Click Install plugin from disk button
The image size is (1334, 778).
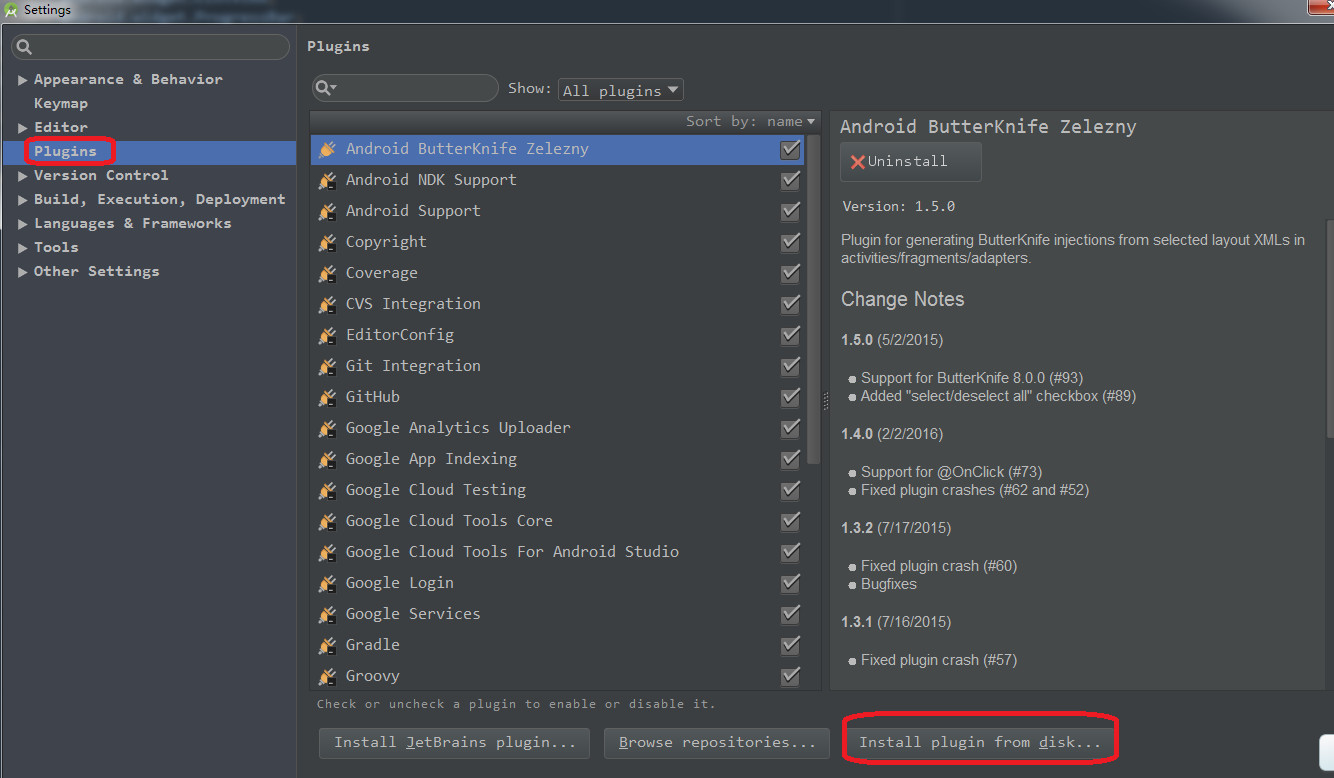[979, 742]
